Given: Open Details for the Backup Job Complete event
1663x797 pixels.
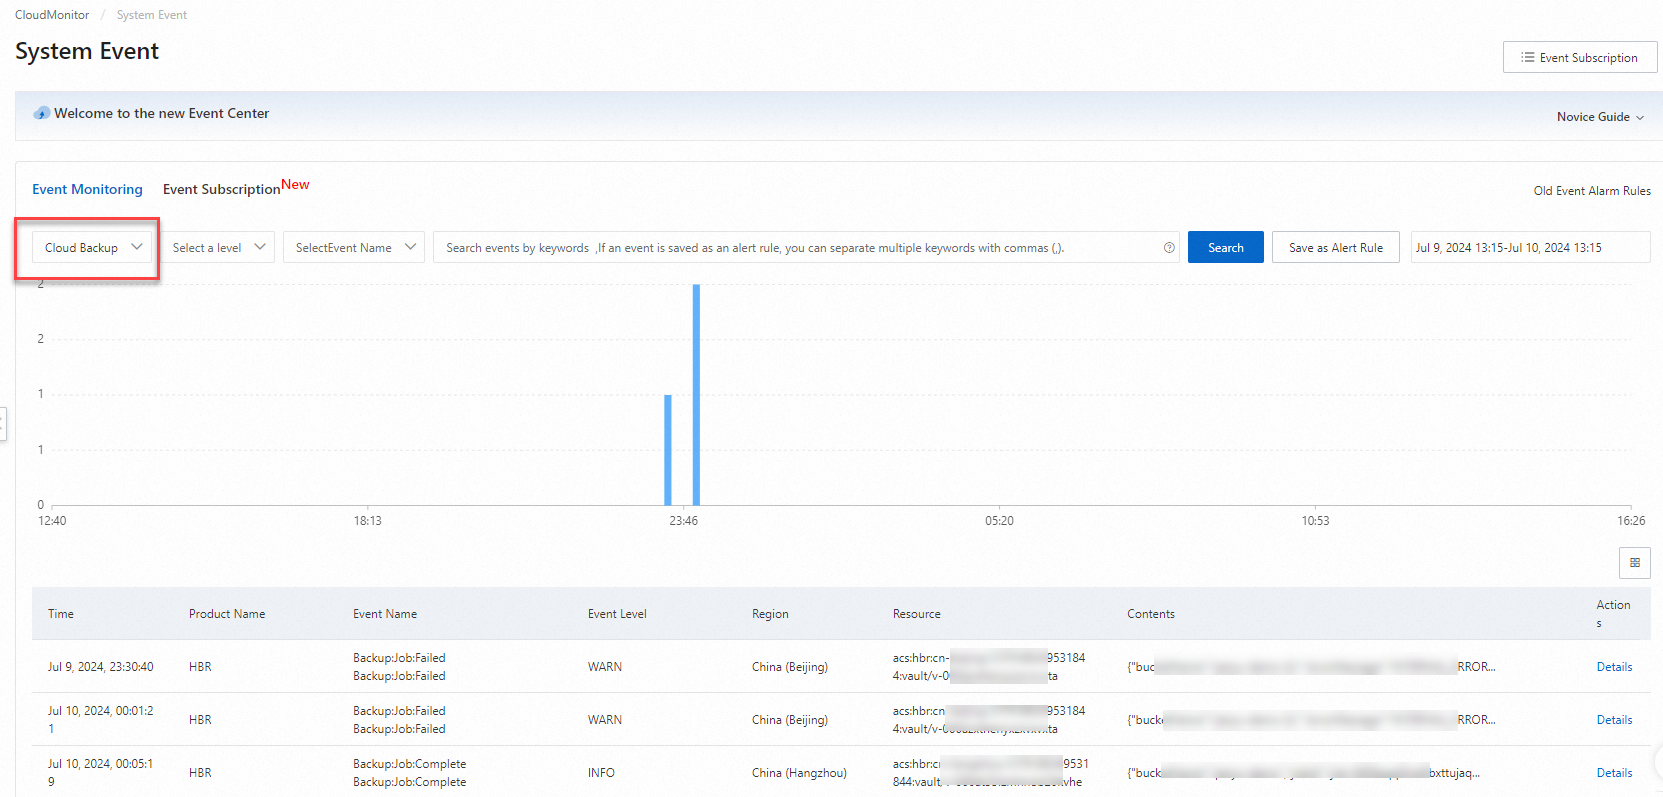Looking at the screenshot, I should point(1613,773).
